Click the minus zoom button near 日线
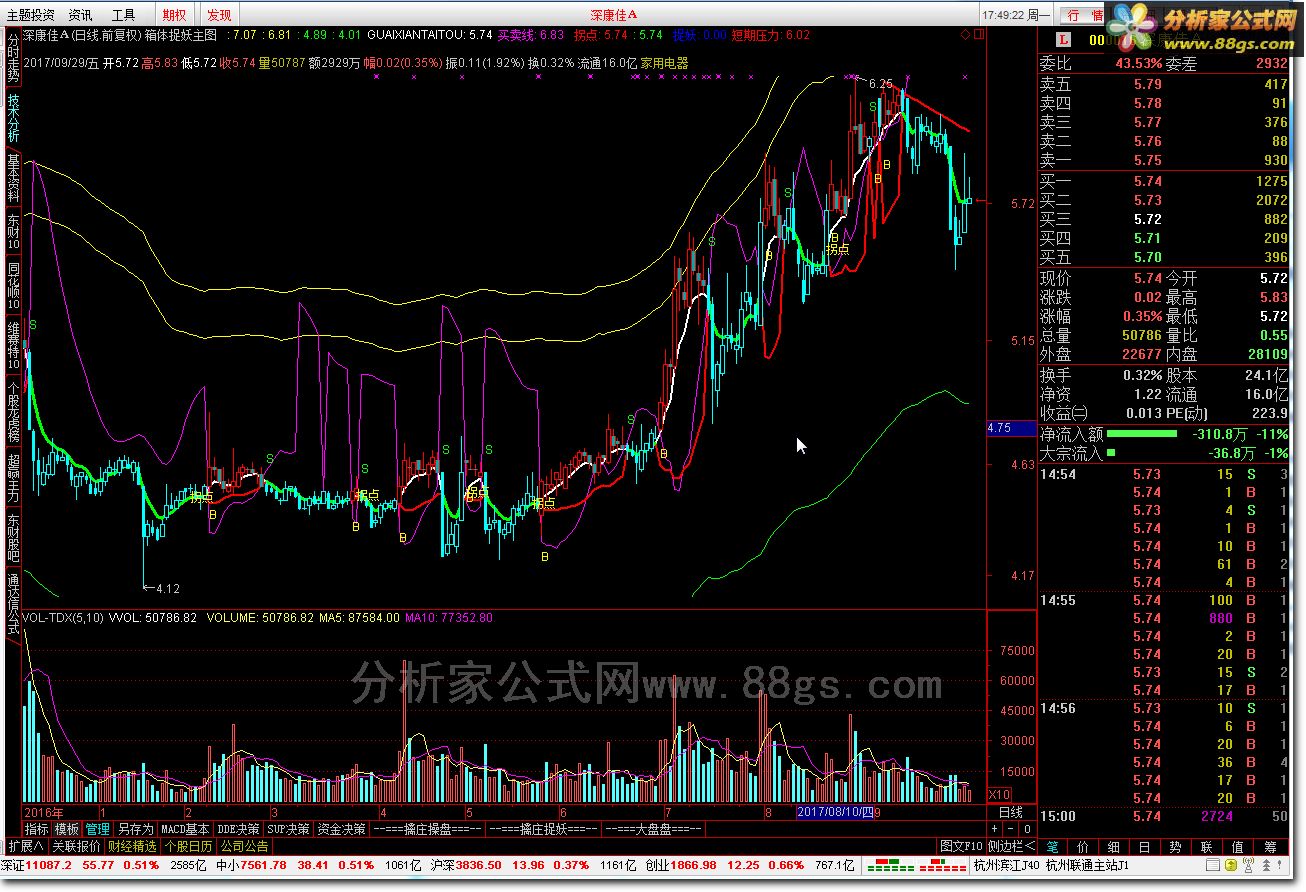 pos(1010,829)
